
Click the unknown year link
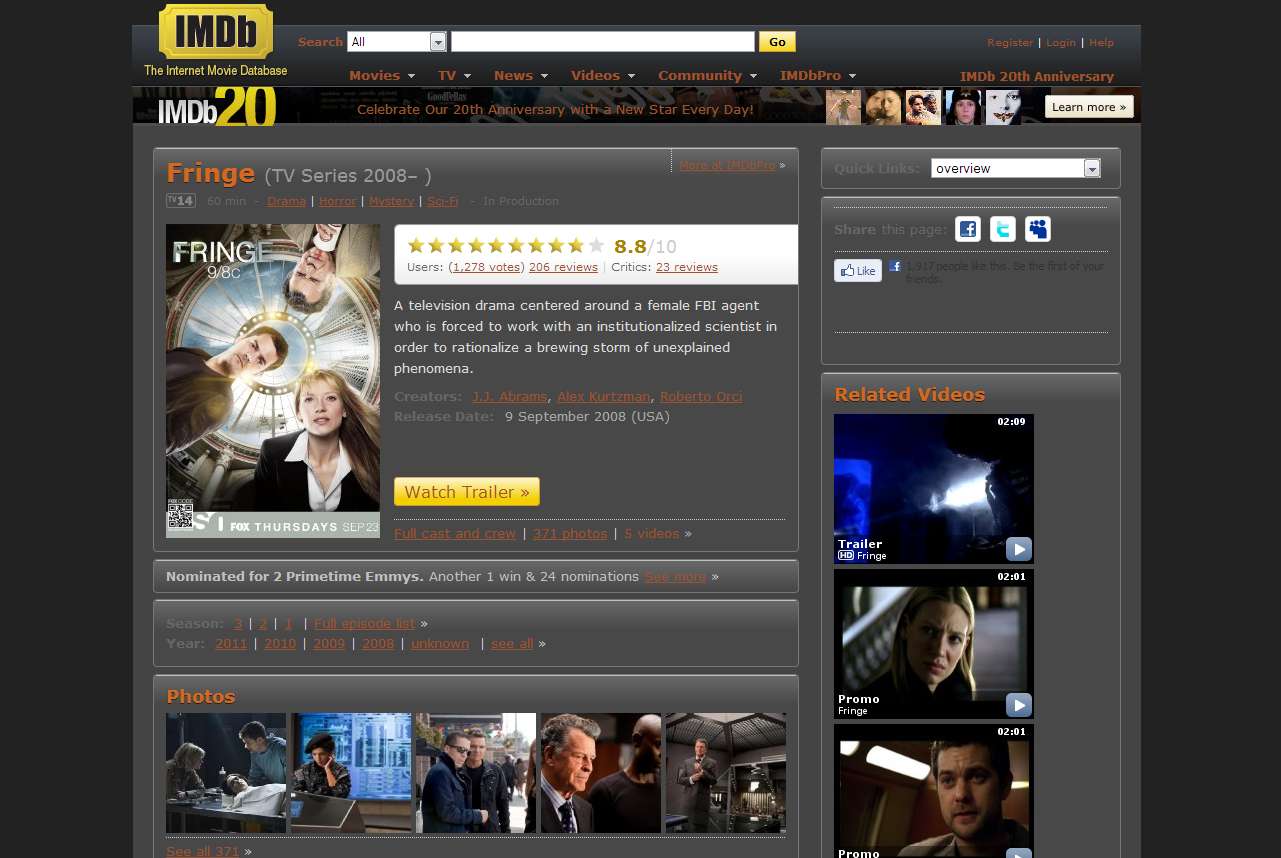point(440,643)
